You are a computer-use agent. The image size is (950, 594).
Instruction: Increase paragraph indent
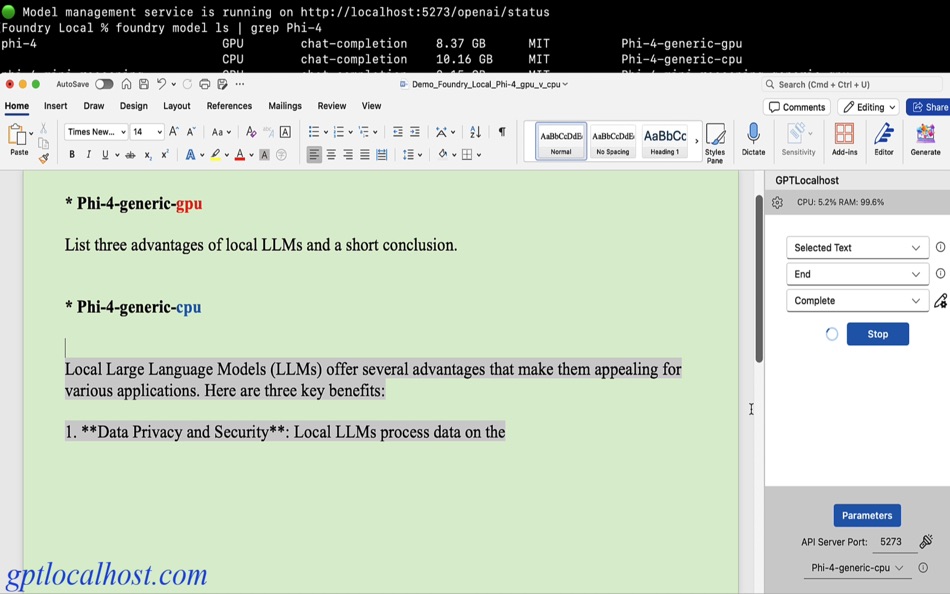414,132
